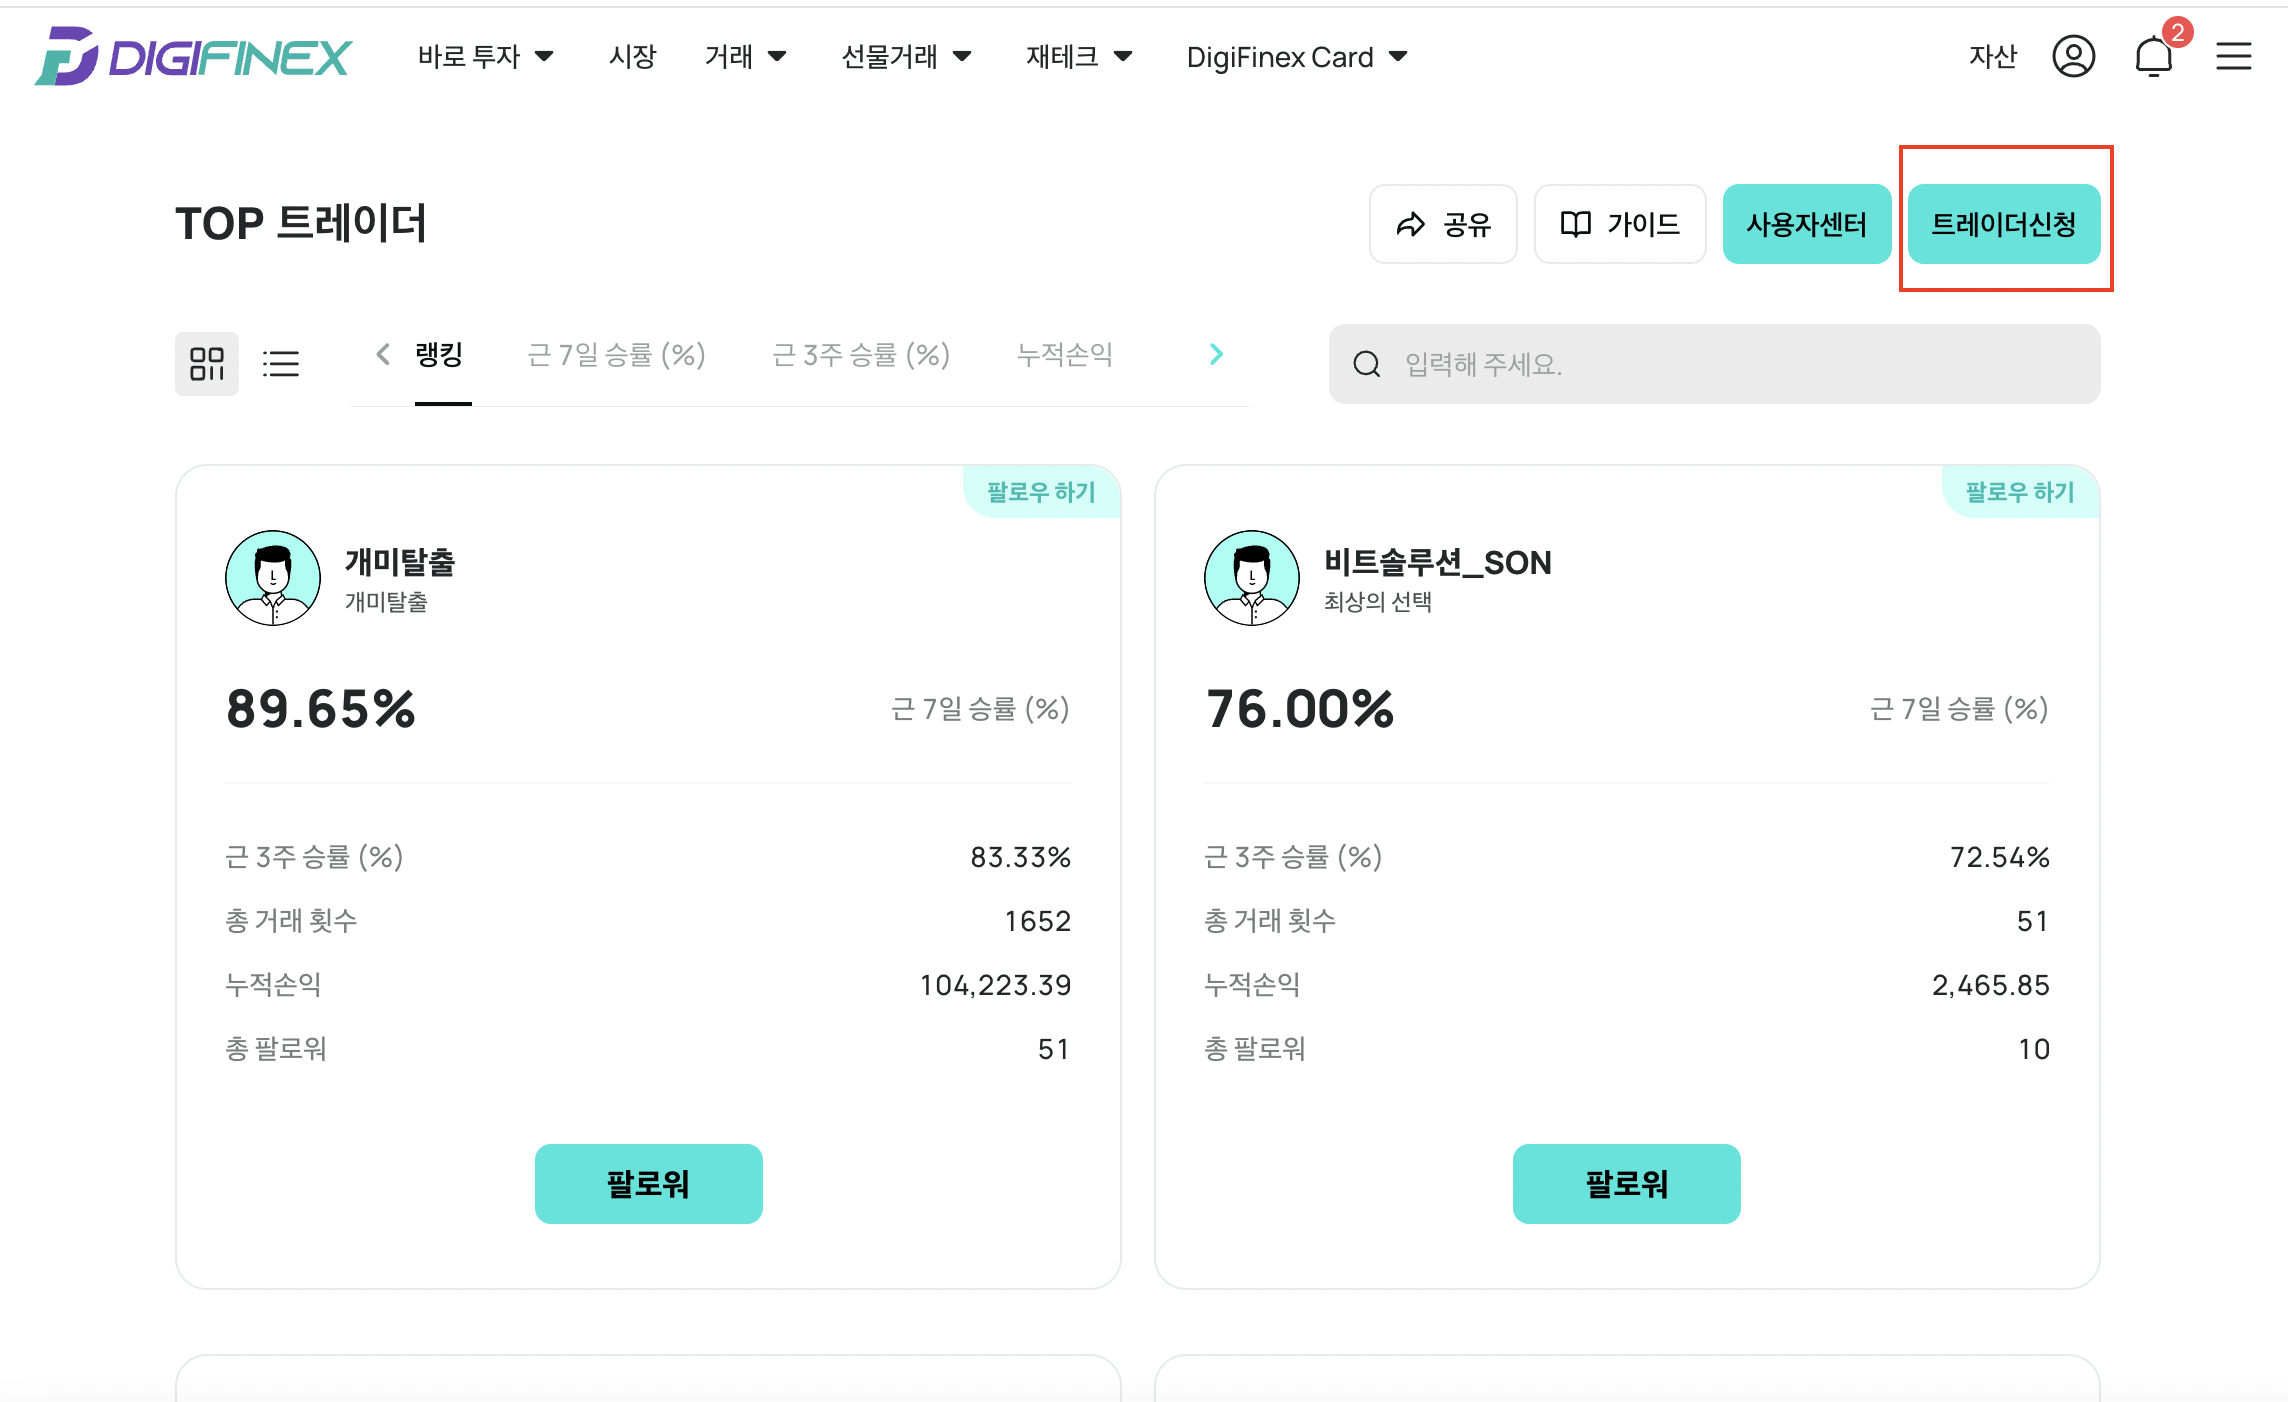Click 개미탈출 trader avatar
2288x1402 pixels.
point(273,578)
